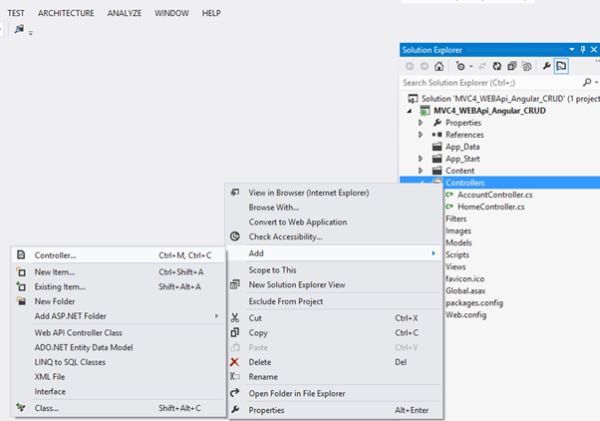Viewport: 600px width, 421px height.
Task: Click the Cut scissors icon in the context menu
Action: pos(235,318)
